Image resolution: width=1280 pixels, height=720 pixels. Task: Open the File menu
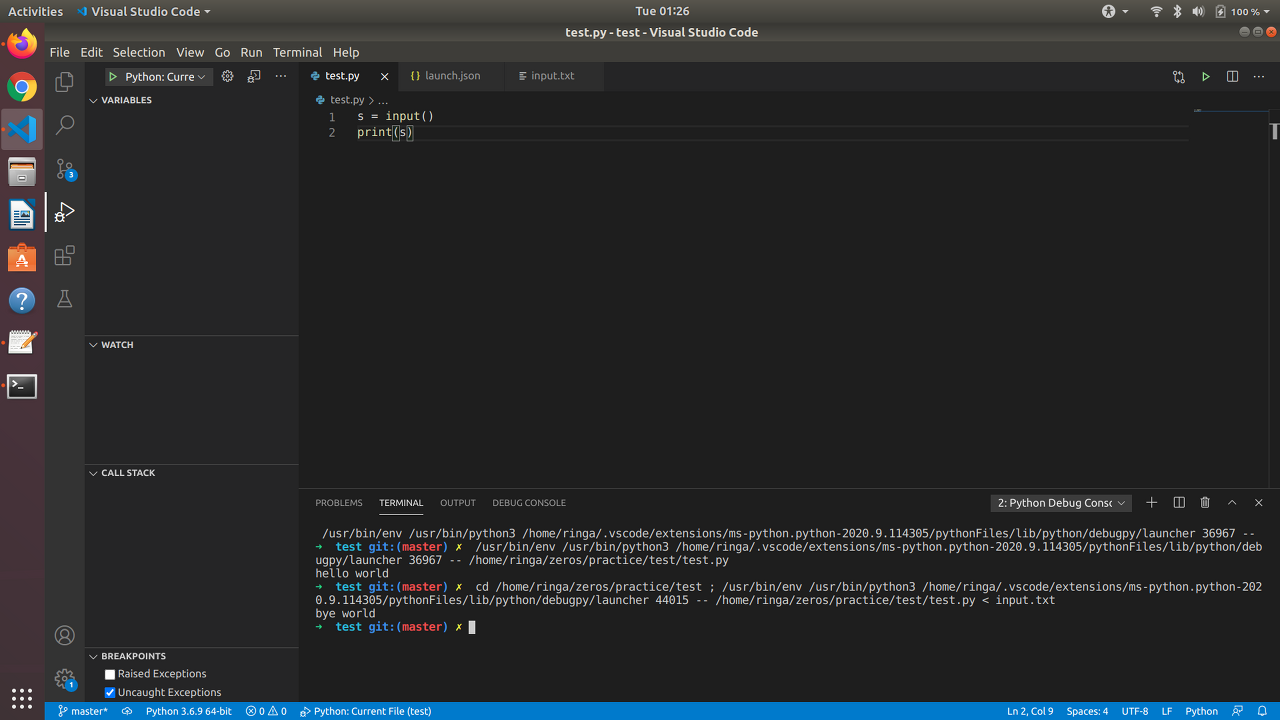(60, 52)
